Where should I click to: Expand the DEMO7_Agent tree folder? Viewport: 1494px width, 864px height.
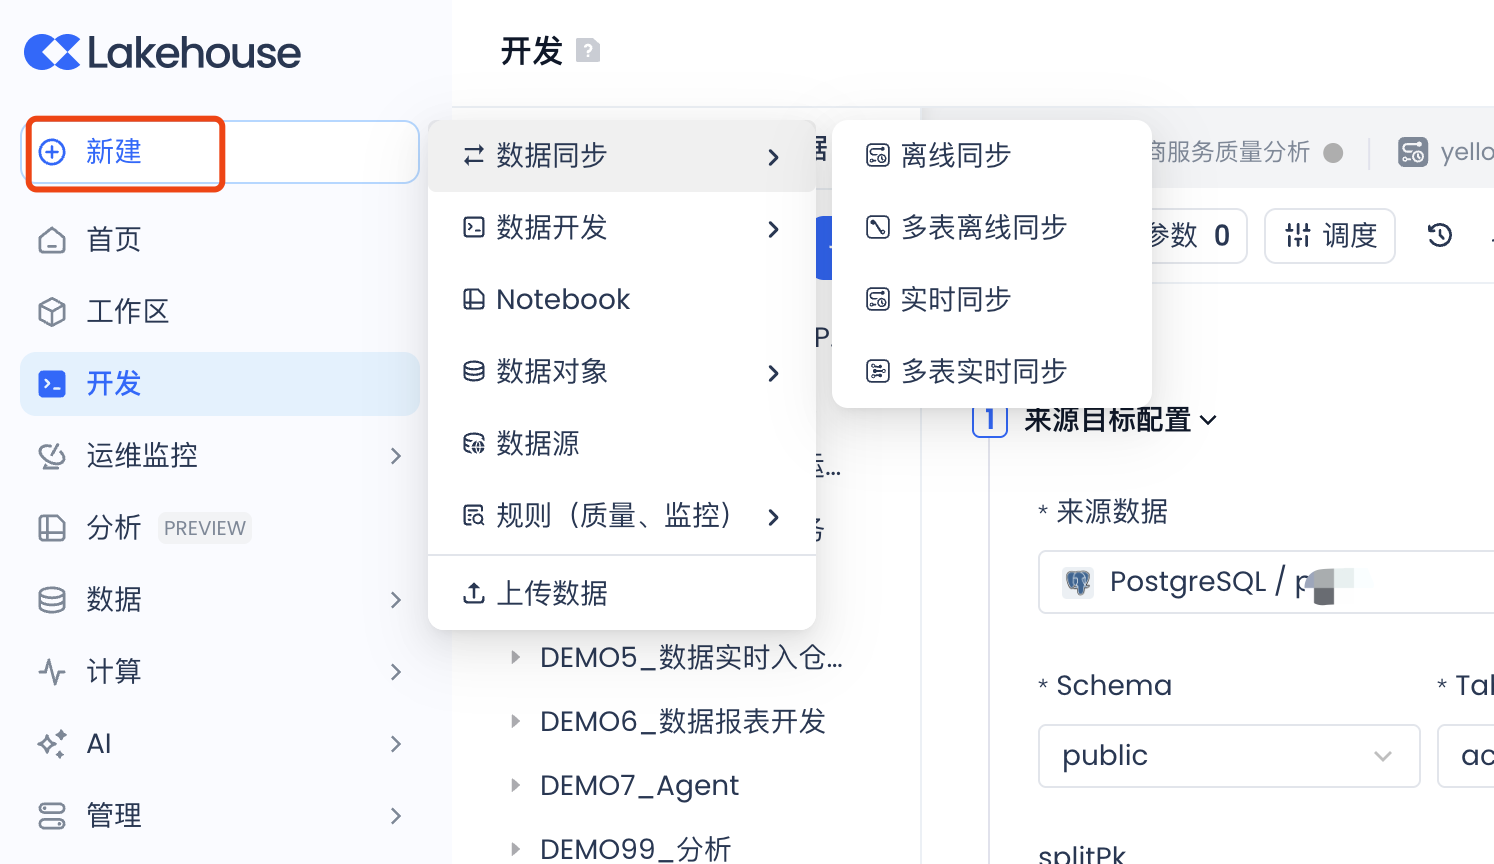pyautogui.click(x=516, y=785)
